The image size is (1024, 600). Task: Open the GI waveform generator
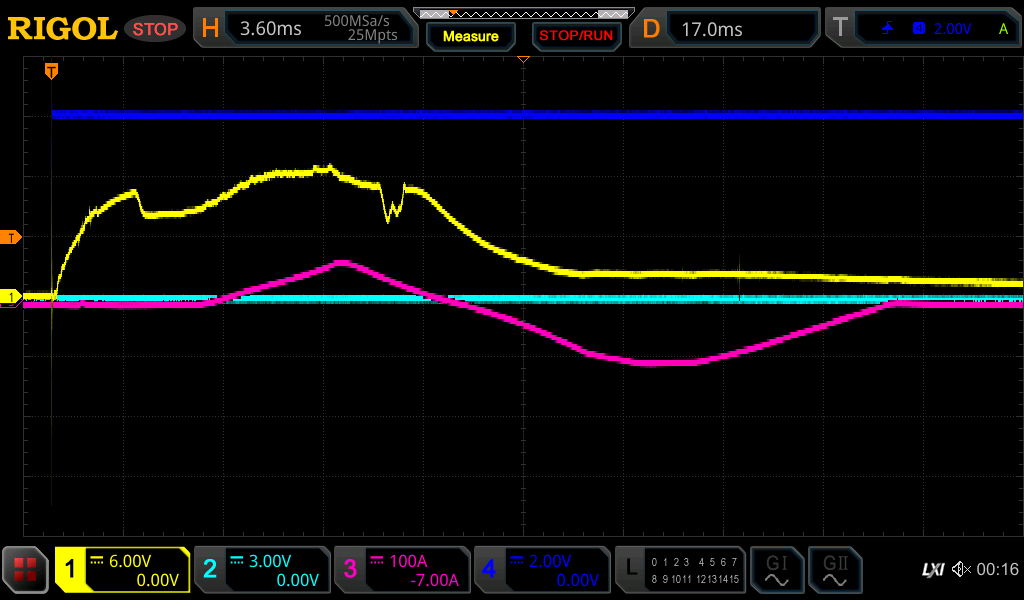click(776, 570)
